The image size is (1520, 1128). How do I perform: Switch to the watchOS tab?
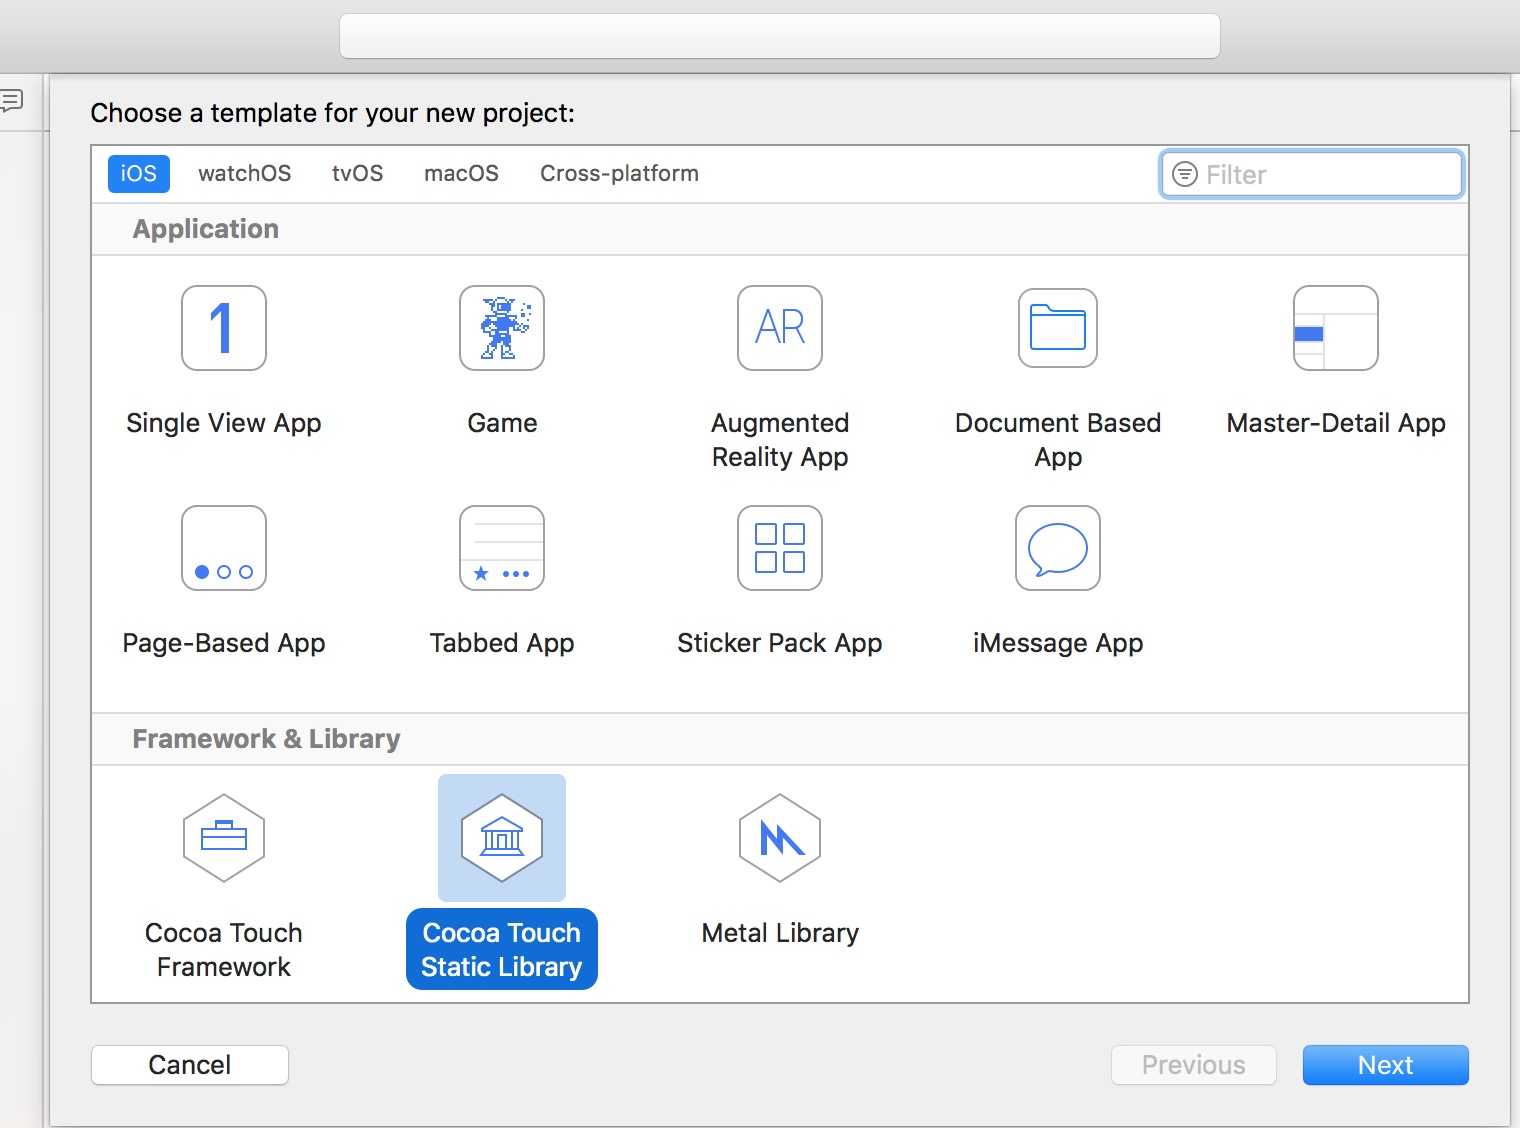point(245,173)
